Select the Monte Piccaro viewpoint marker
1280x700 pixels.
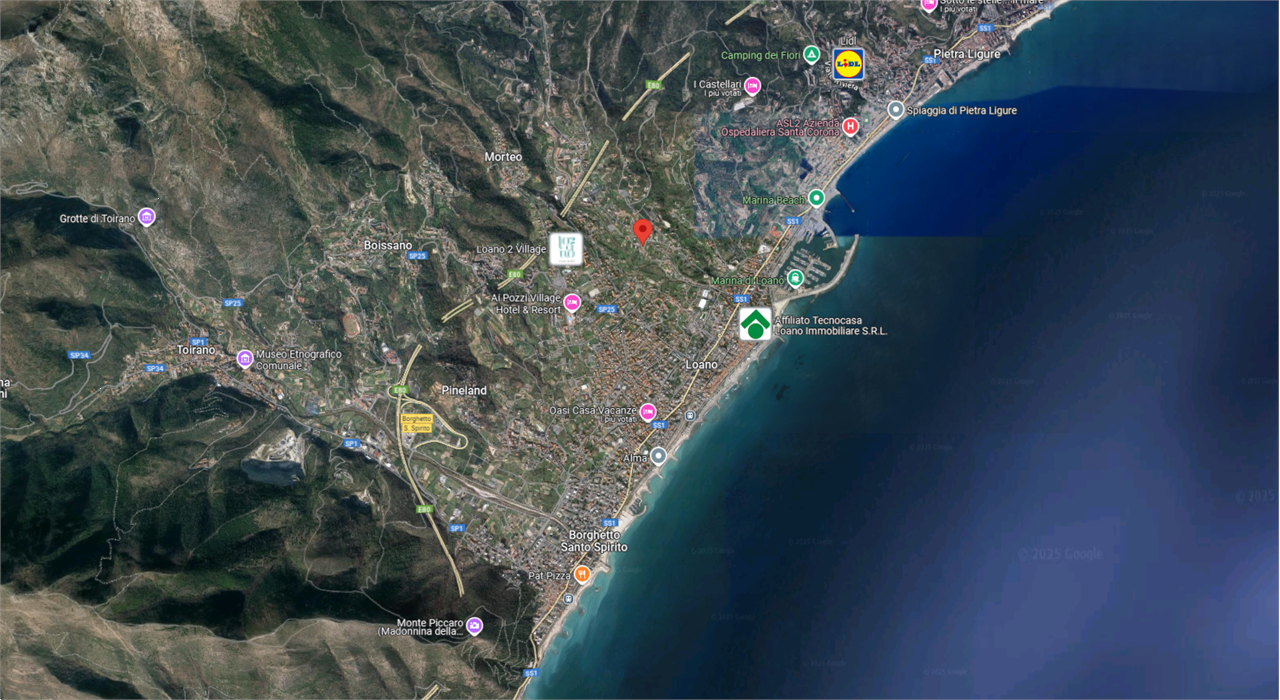pos(474,626)
